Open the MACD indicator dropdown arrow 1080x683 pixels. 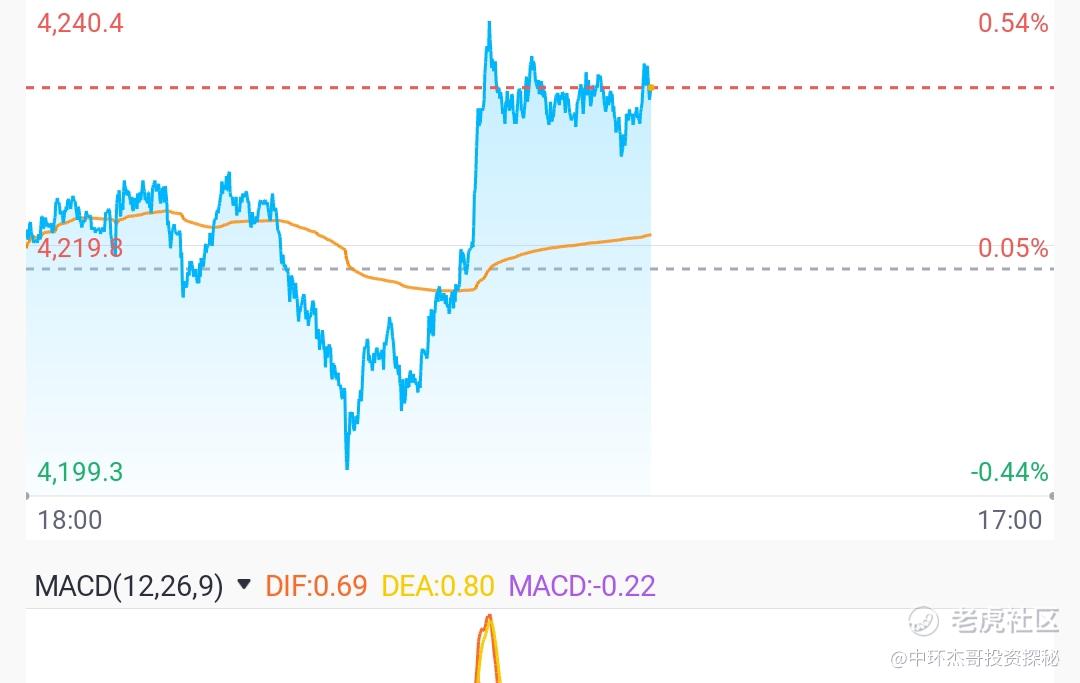tap(243, 585)
